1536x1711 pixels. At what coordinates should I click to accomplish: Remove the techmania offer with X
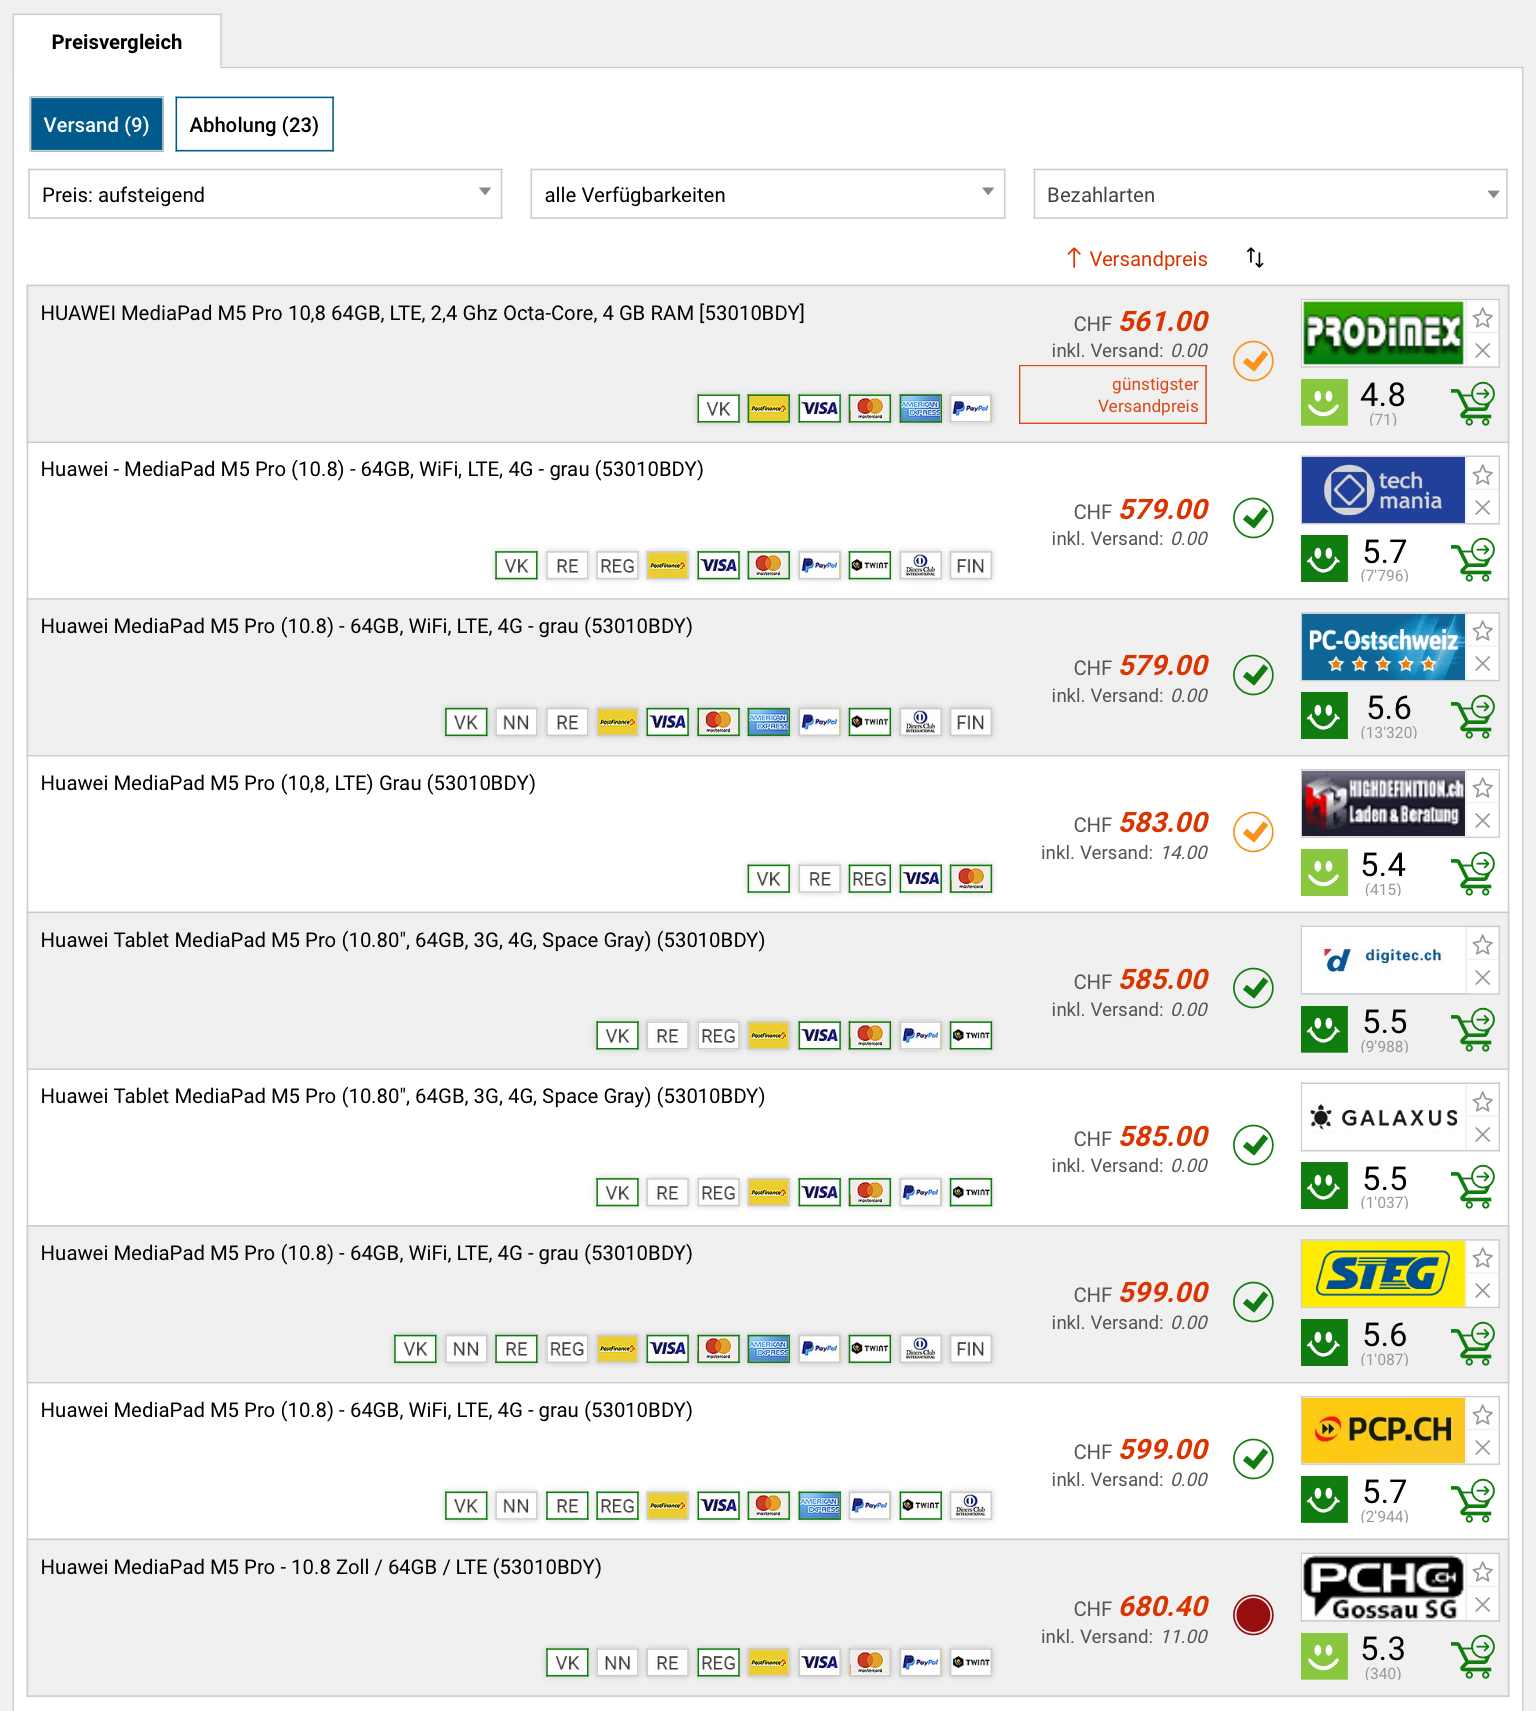[1483, 508]
